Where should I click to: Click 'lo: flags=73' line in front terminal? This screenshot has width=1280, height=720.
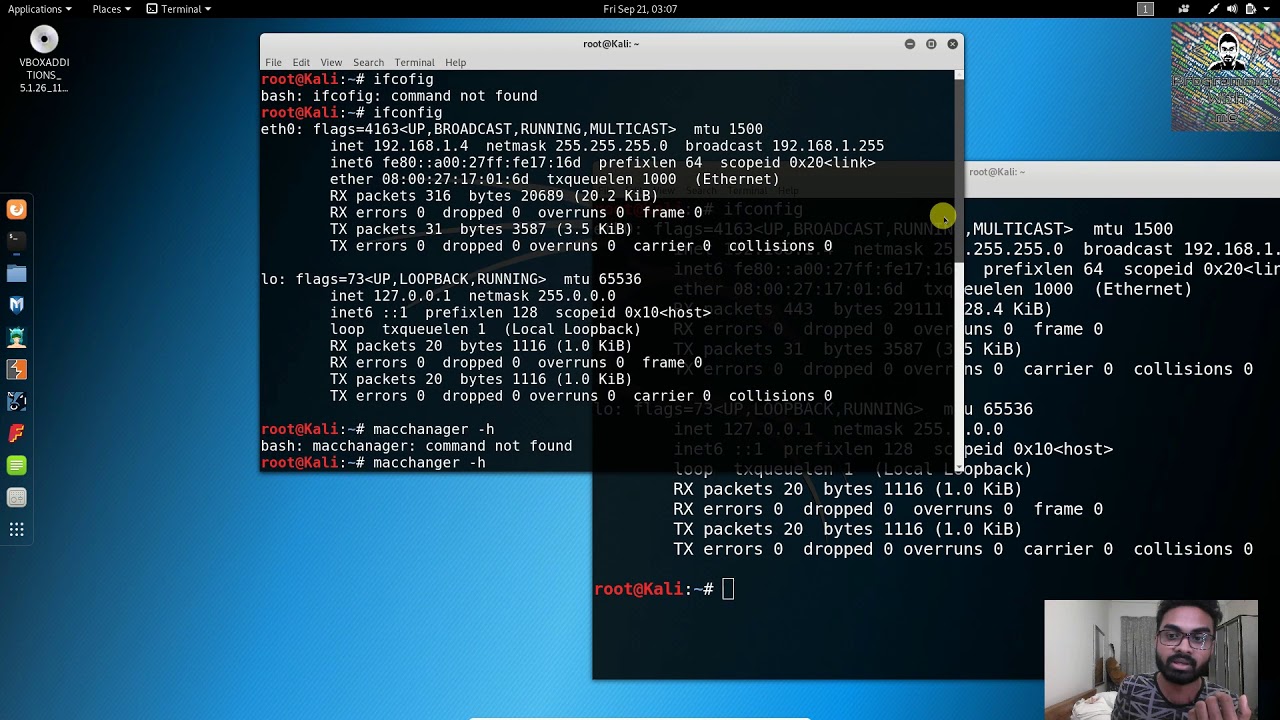(x=451, y=279)
